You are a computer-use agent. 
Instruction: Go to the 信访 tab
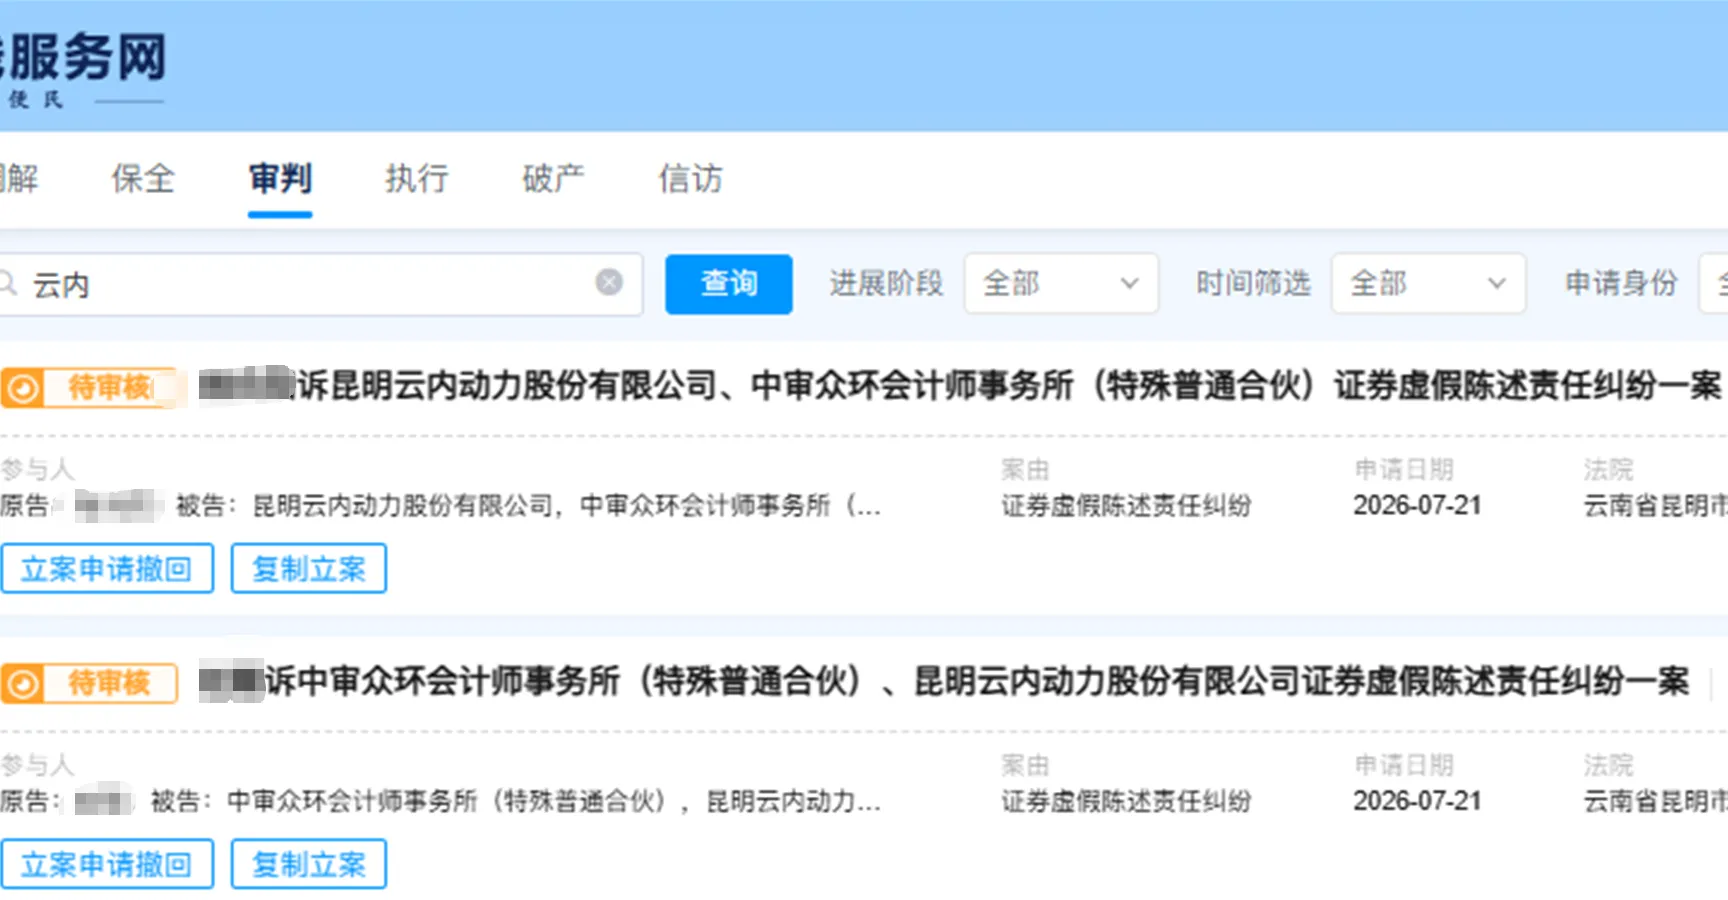(x=690, y=179)
